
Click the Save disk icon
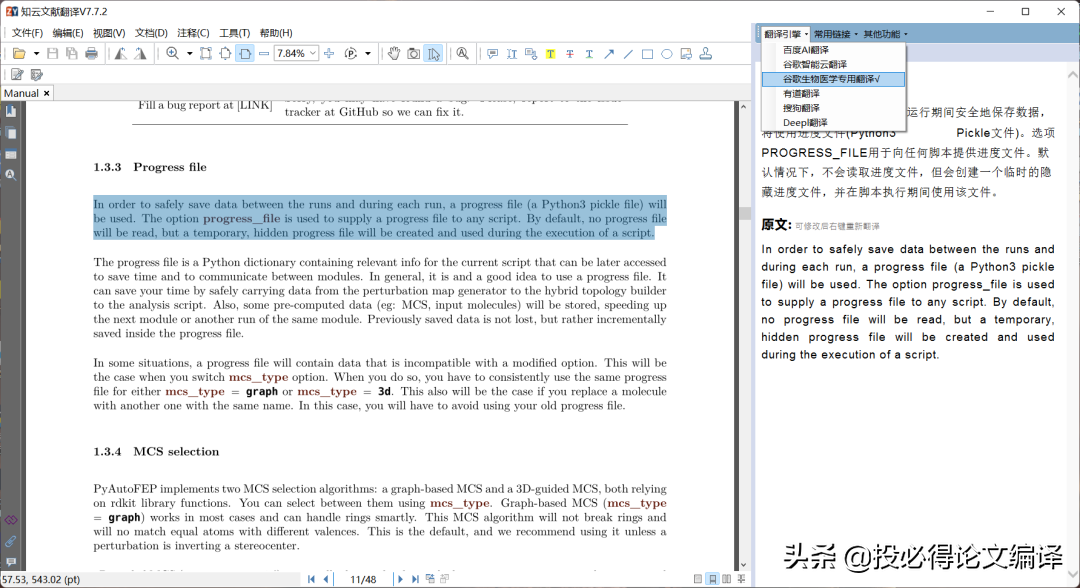click(52, 54)
